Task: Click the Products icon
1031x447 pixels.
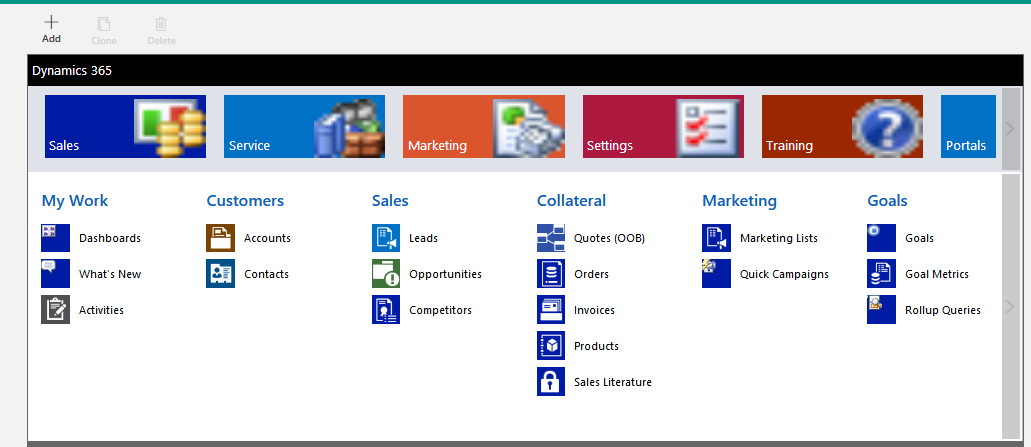Action: tap(551, 346)
